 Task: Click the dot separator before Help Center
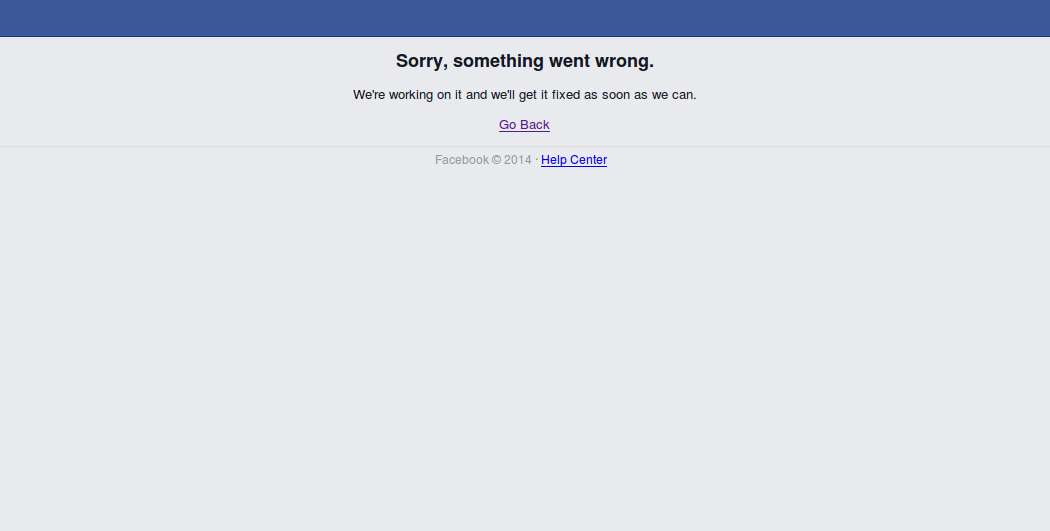537,159
